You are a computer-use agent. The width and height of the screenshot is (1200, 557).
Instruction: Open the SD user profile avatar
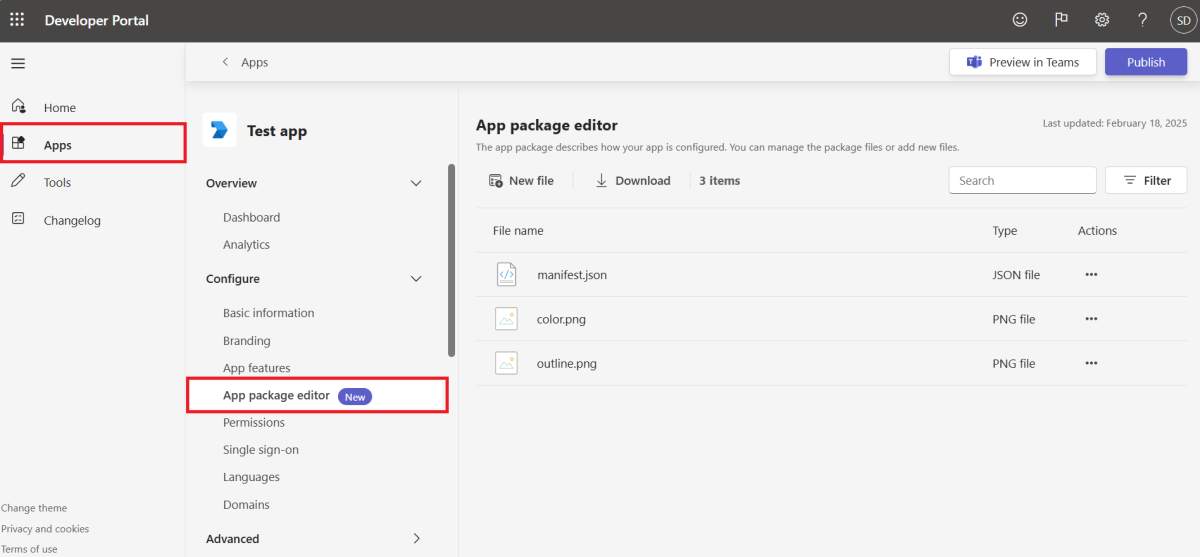pyautogui.click(x=1183, y=20)
